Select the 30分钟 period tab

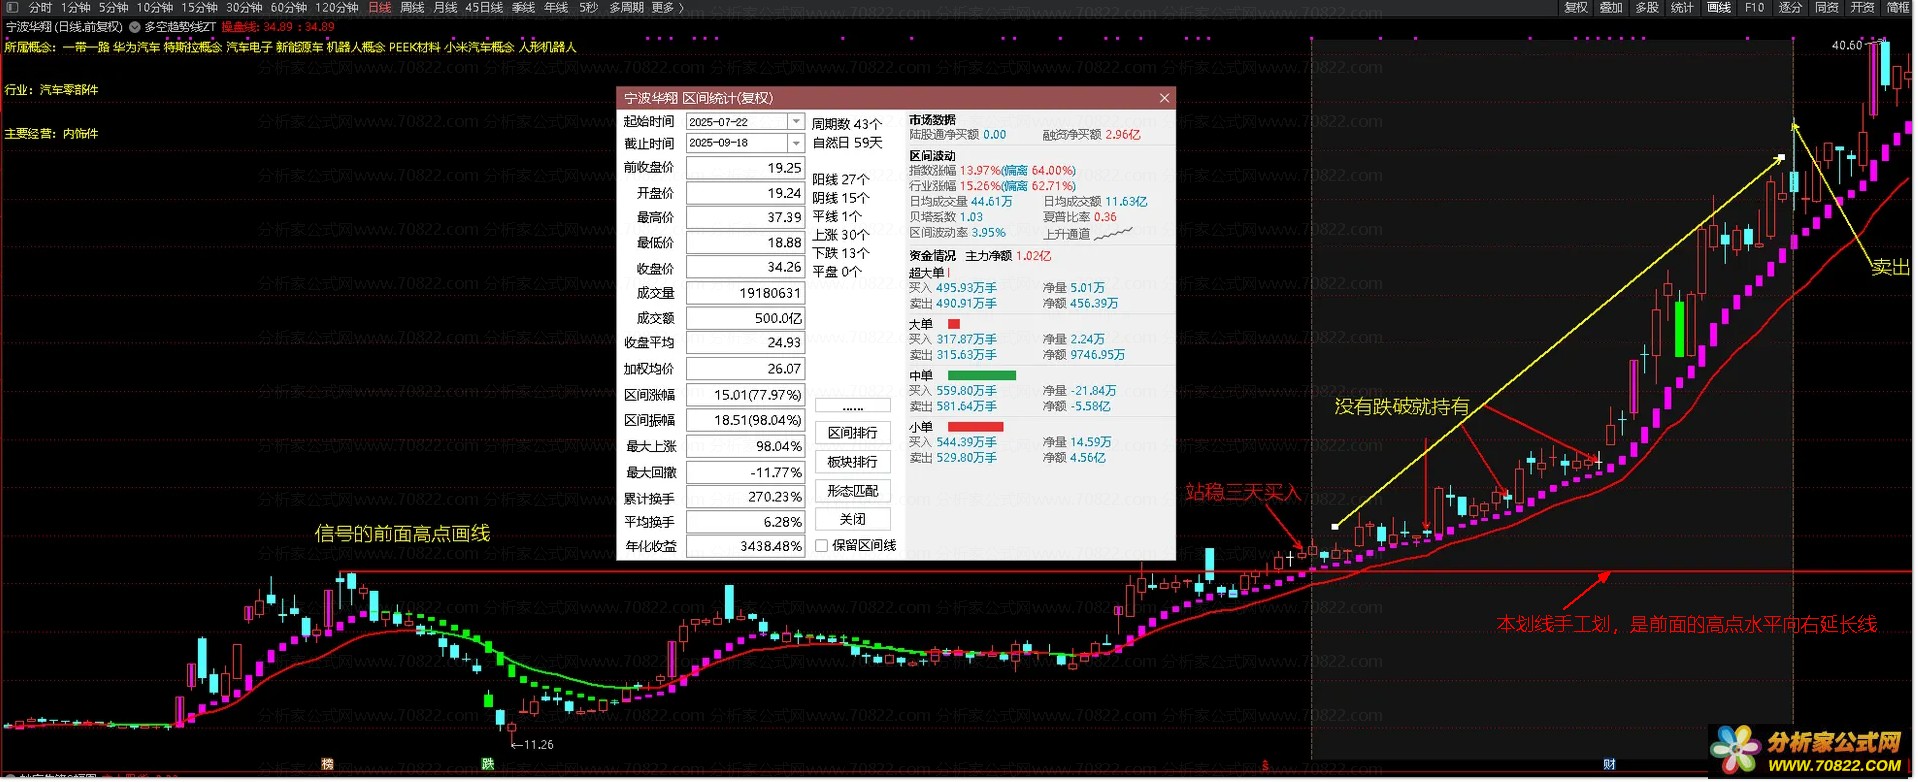pos(244,7)
